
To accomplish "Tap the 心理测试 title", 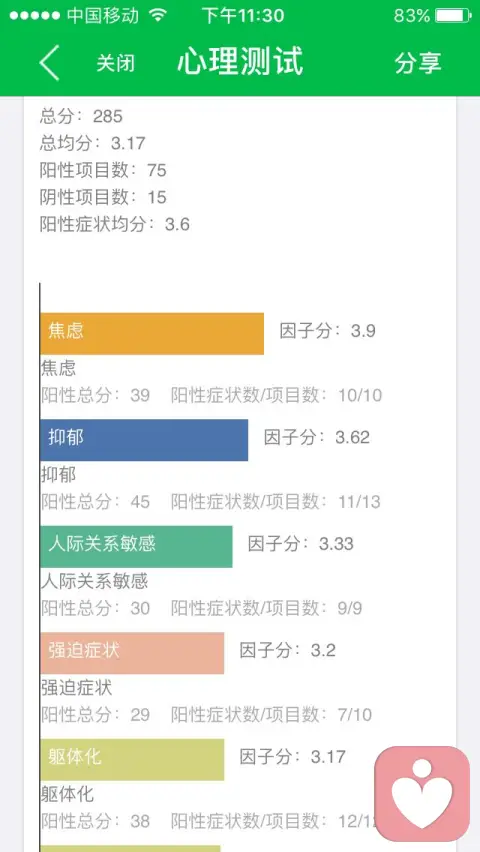I will point(240,62).
